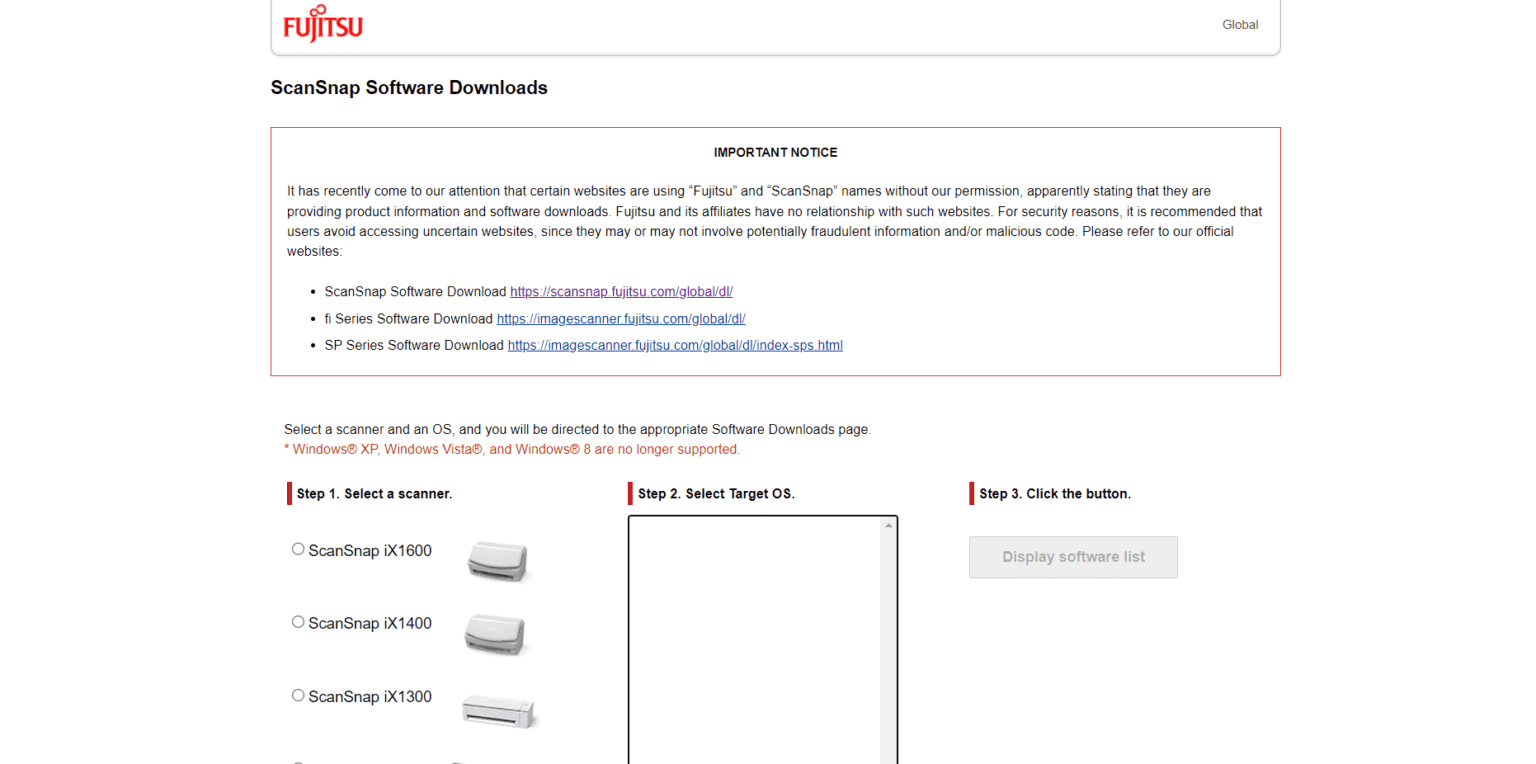Click the IMPORTANT NOTICE title
Viewport: 1536px width, 764px height.
(x=775, y=153)
